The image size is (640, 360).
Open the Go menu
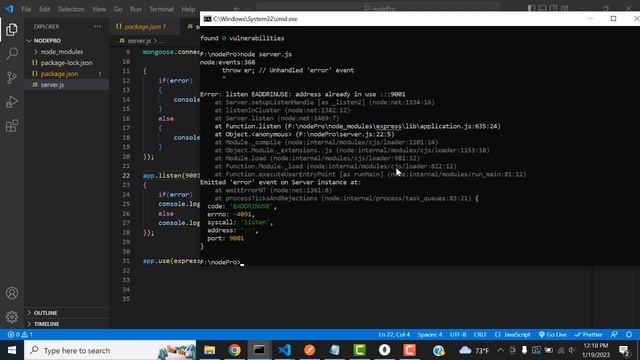[x=118, y=9]
